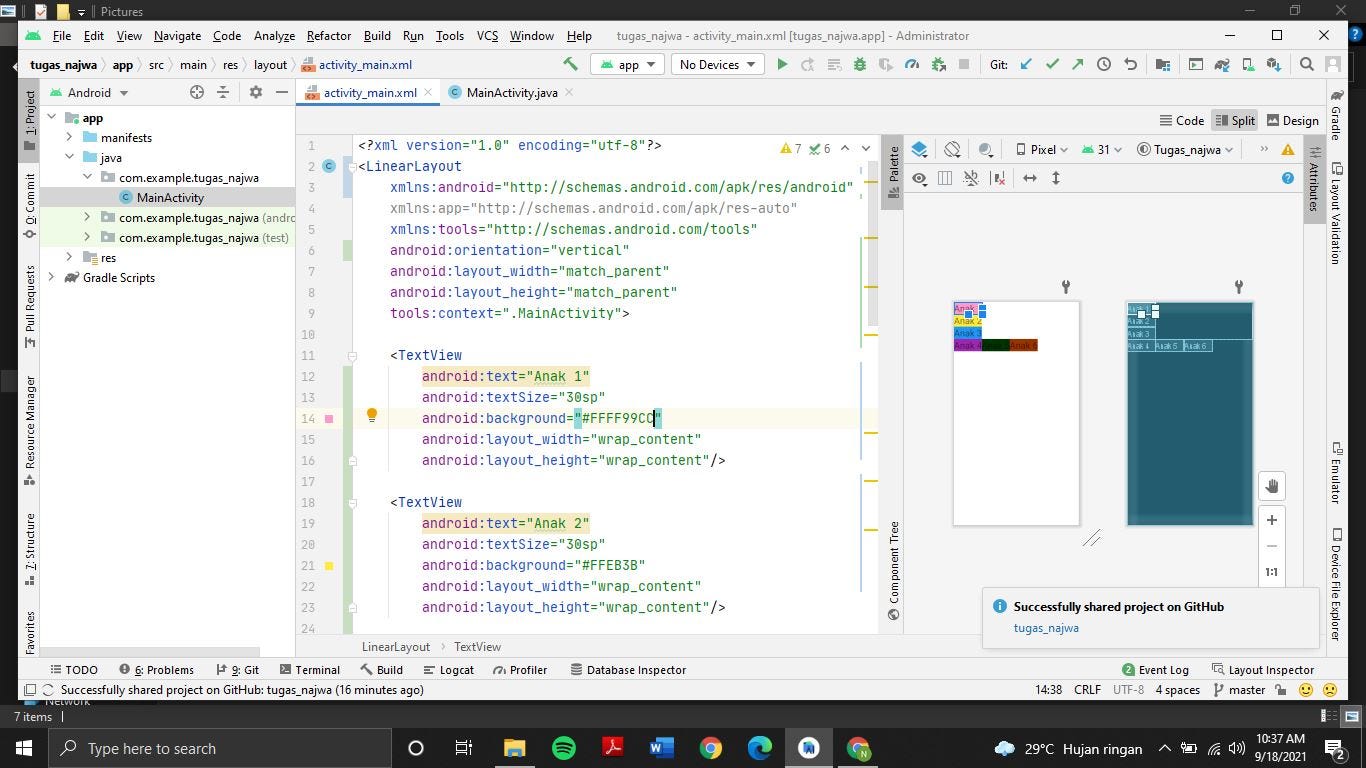Expand the Gradle Scripts node
The height and width of the screenshot is (768, 1366).
tap(51, 277)
